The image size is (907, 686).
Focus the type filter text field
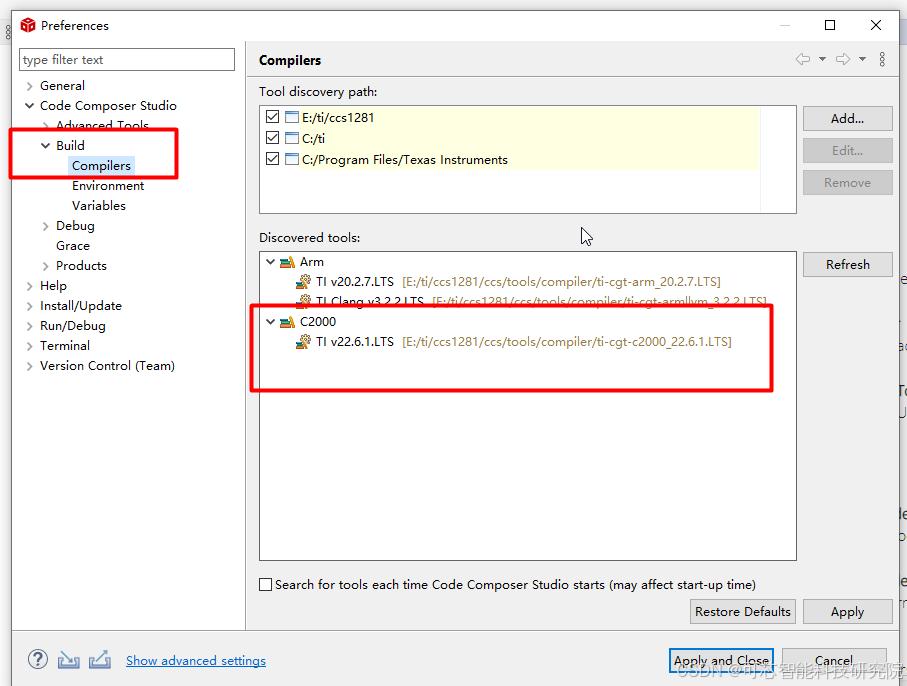pyautogui.click(x=127, y=60)
